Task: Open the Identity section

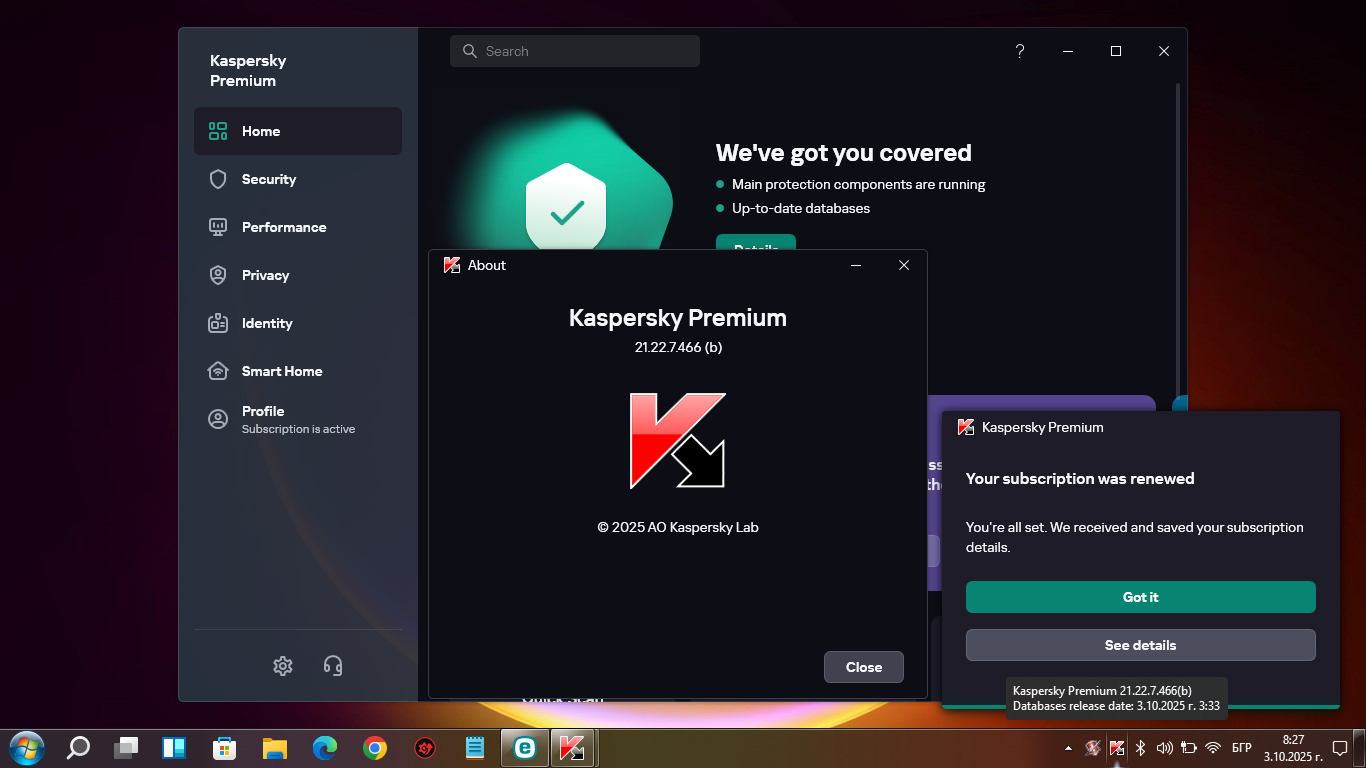Action: (266, 323)
